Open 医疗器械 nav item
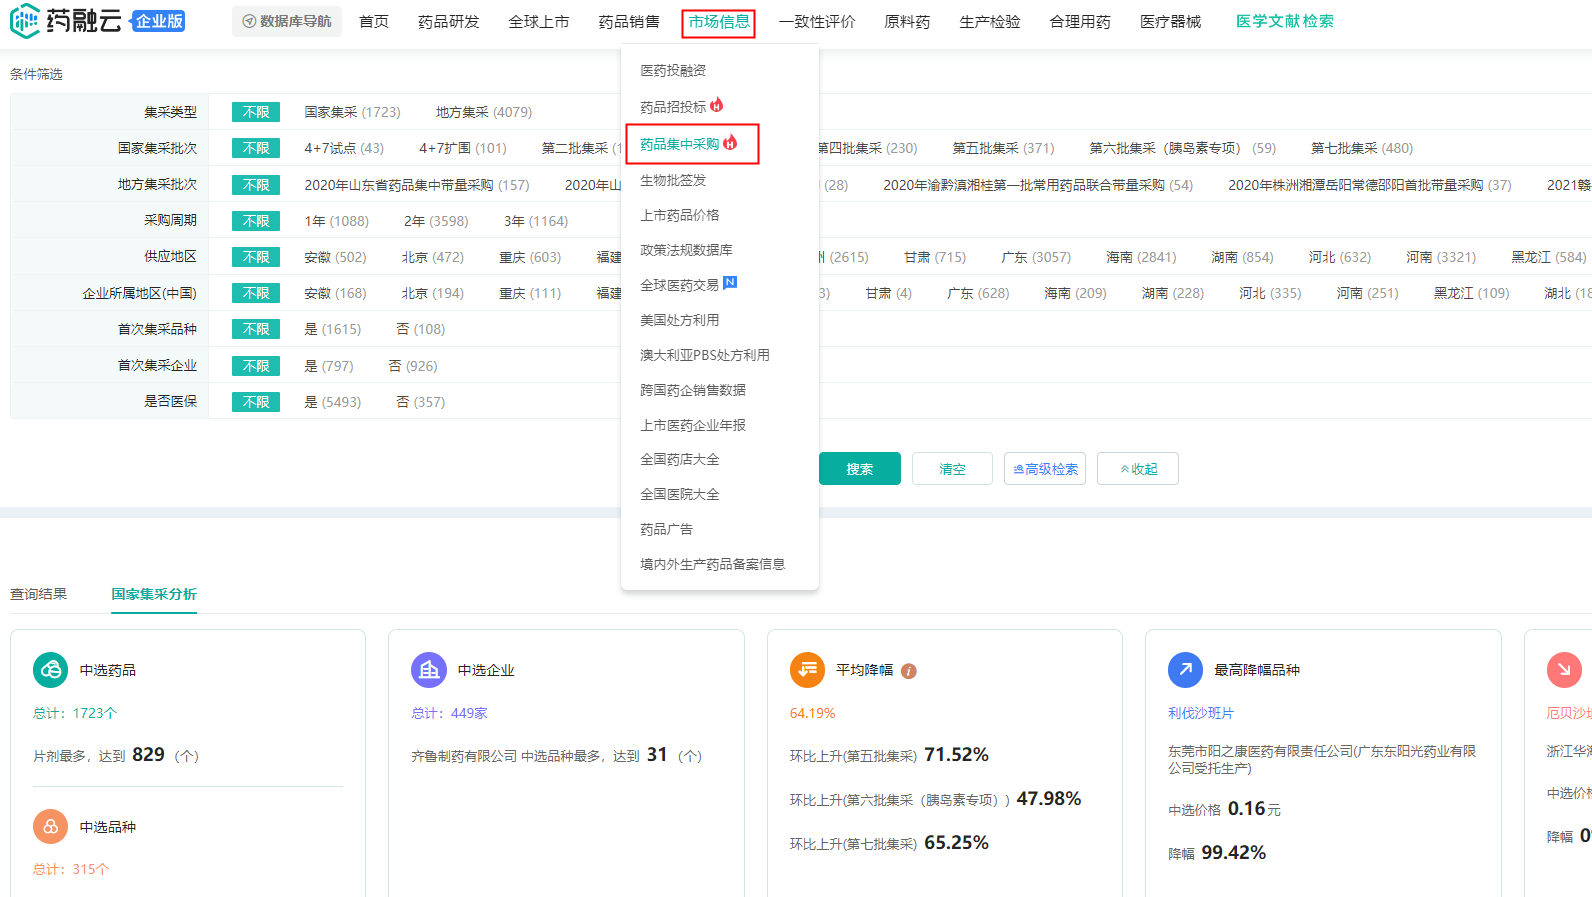This screenshot has width=1592, height=897. point(1171,22)
